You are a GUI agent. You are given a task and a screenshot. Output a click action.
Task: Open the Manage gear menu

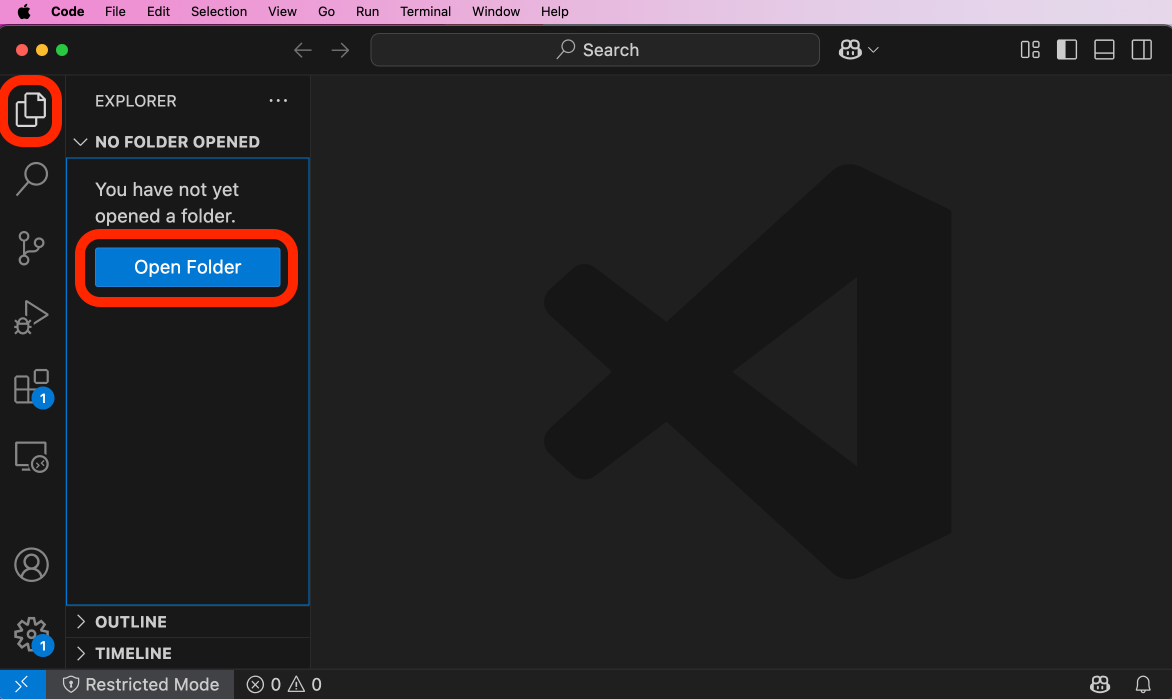click(31, 635)
